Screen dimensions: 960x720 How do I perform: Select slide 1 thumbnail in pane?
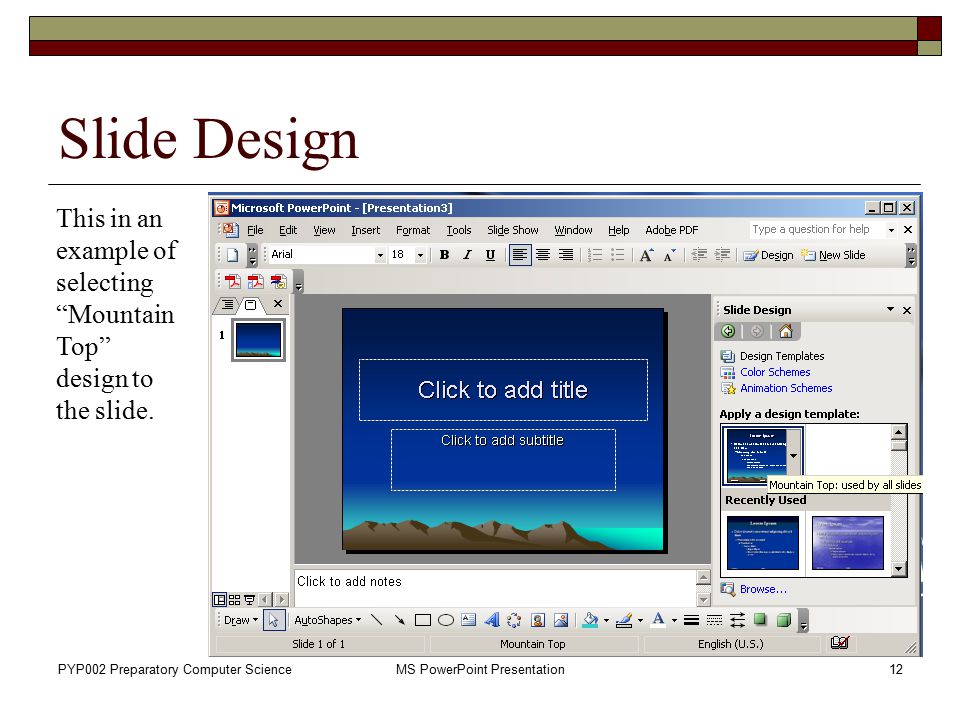coord(258,339)
